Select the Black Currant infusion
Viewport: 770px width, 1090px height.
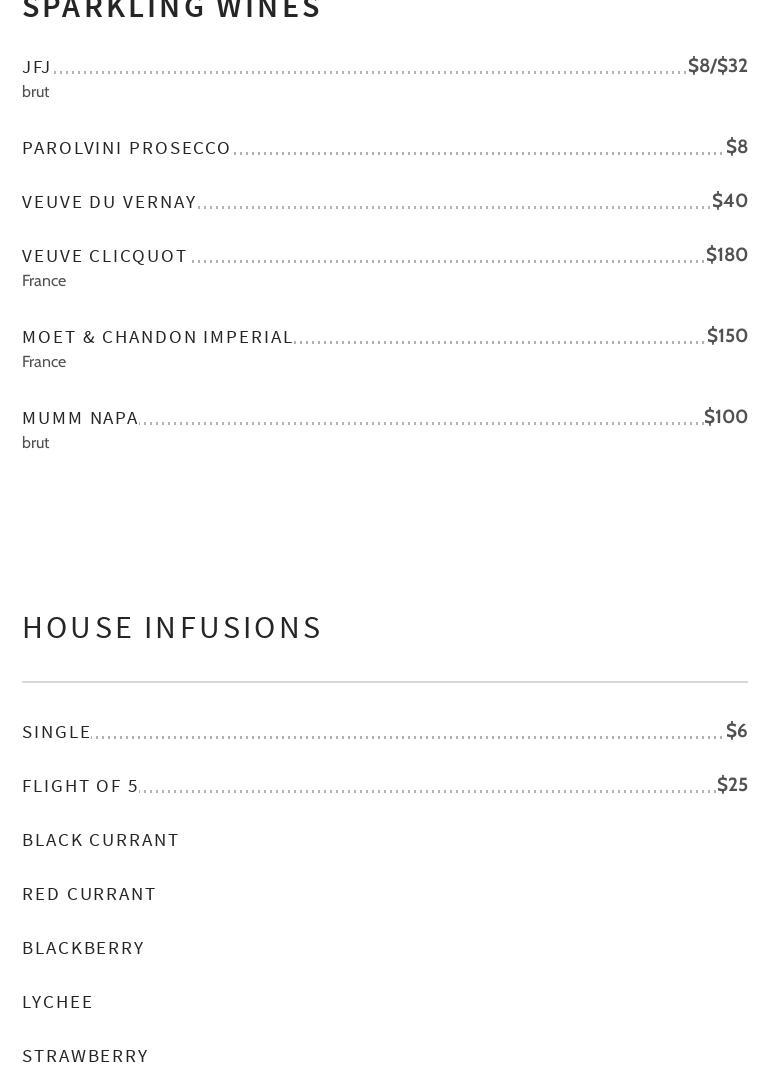[x=100, y=841]
